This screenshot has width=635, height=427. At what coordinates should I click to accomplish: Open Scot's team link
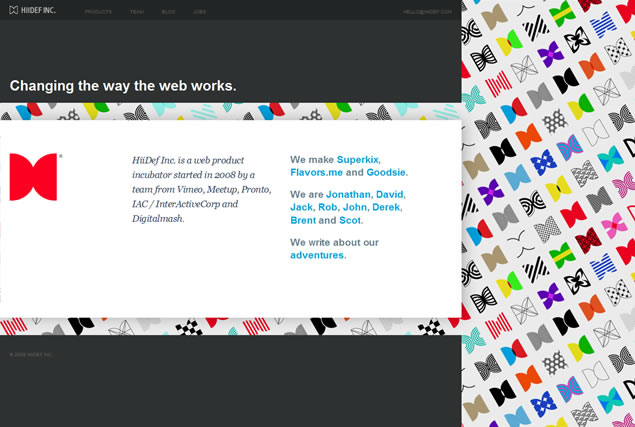coord(350,220)
